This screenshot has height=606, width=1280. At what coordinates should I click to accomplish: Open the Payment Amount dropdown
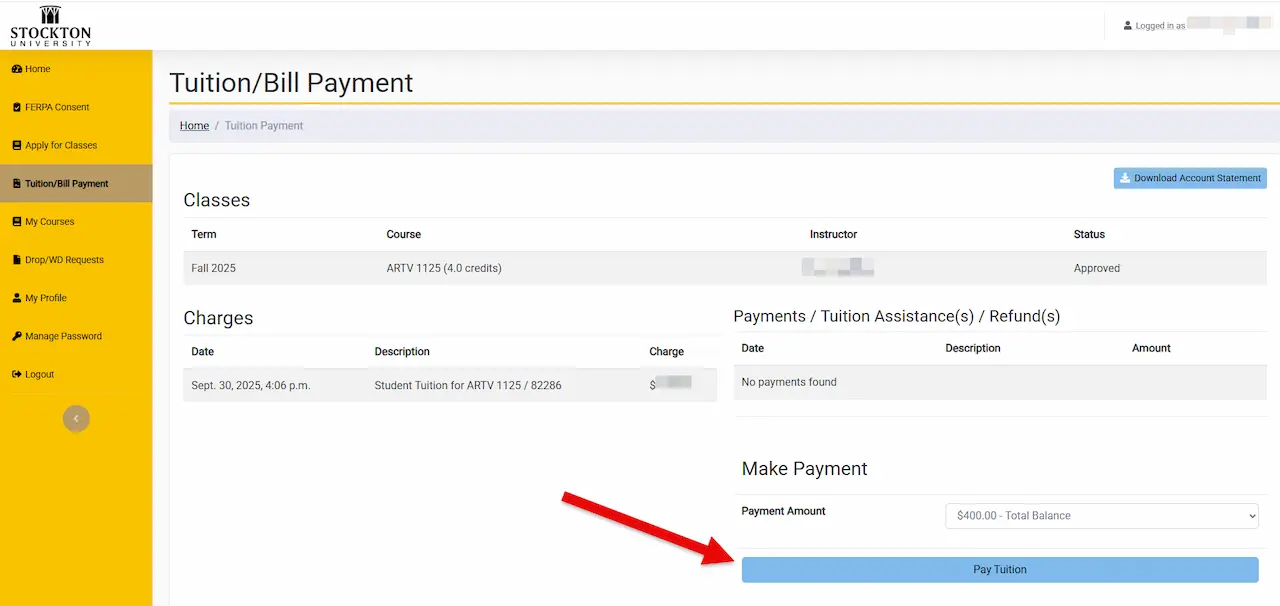(x=1101, y=515)
